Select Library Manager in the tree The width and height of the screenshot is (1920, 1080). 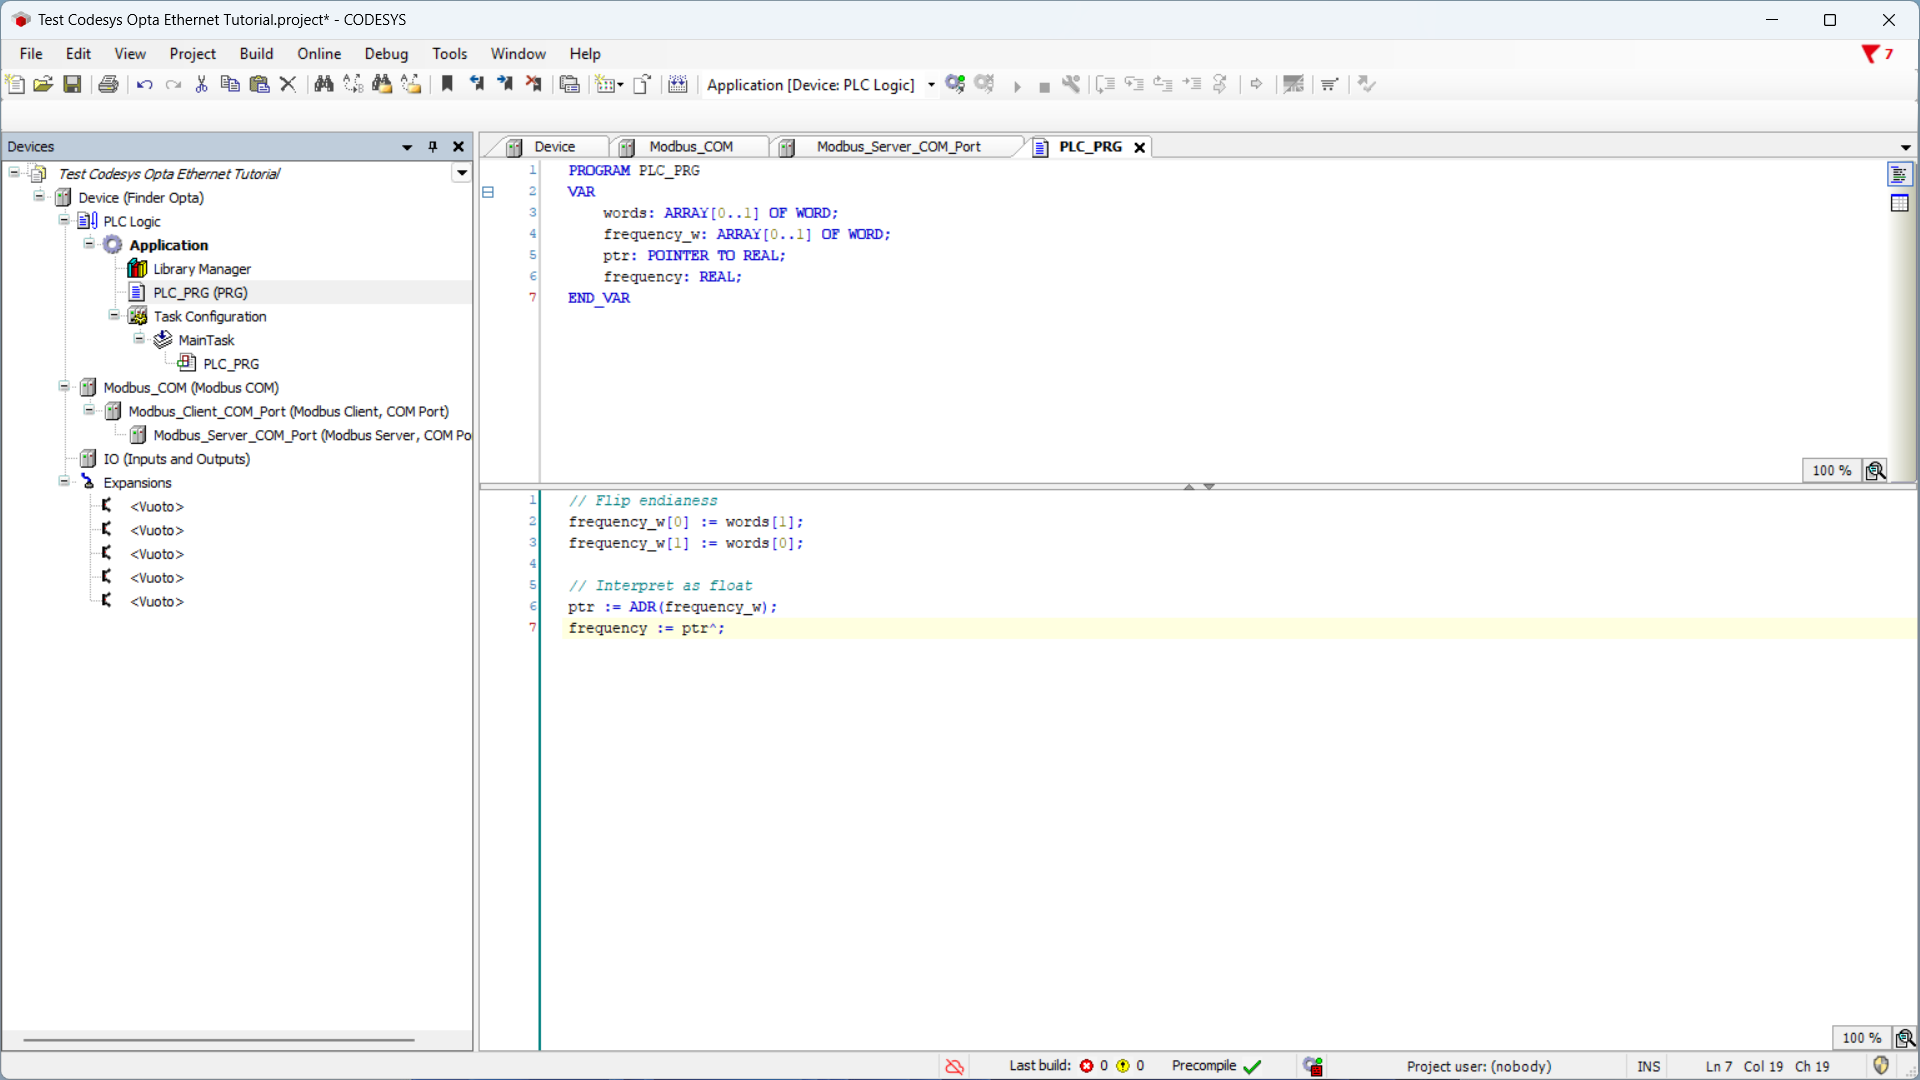click(x=201, y=269)
